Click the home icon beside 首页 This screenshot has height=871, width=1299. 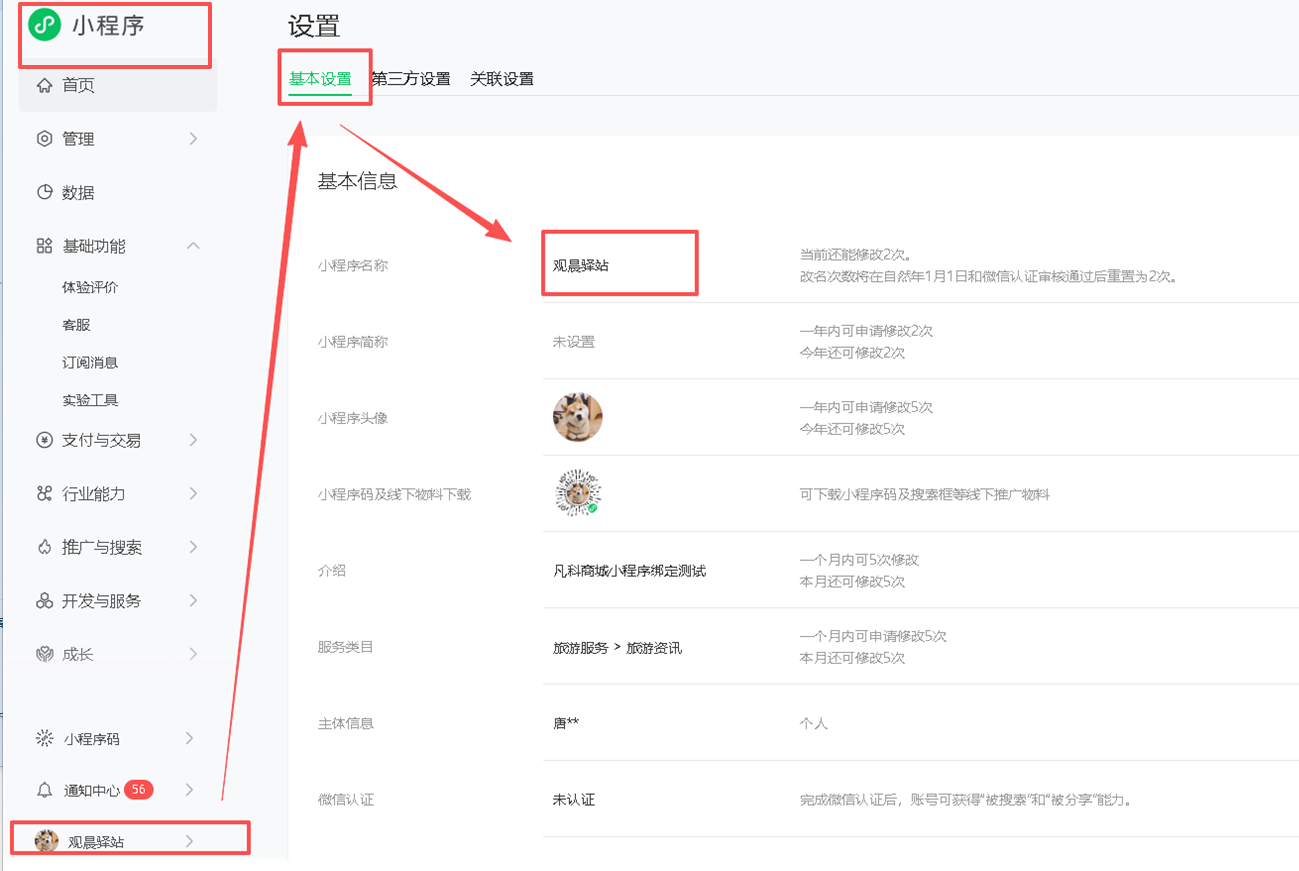pyautogui.click(x=44, y=86)
